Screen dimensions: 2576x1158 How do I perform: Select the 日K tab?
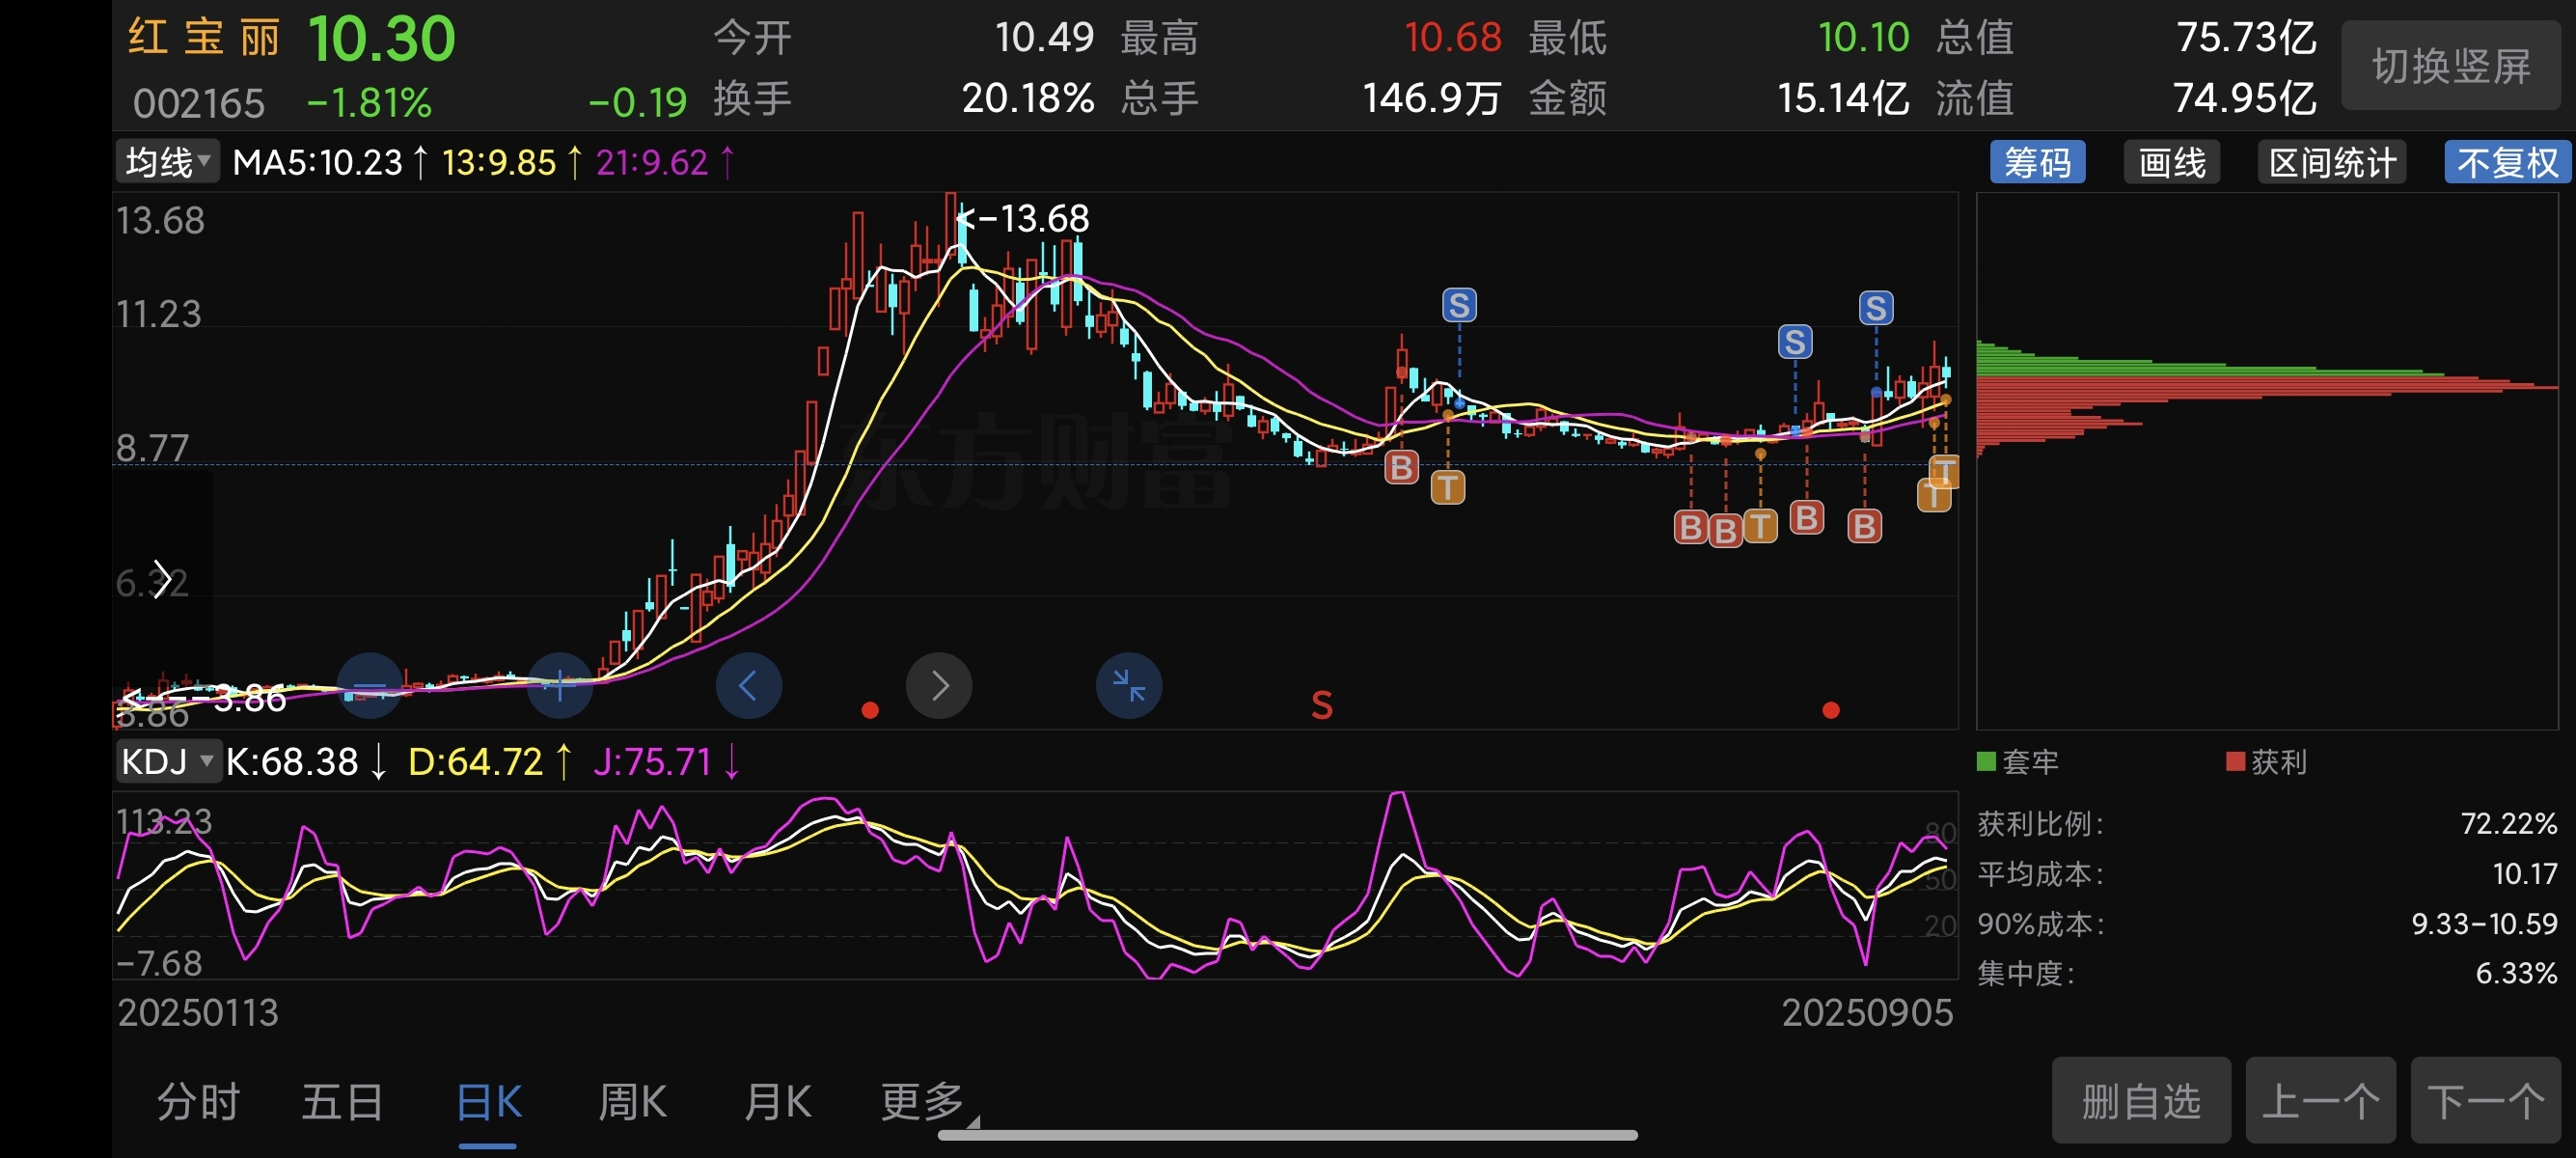pyautogui.click(x=489, y=1102)
